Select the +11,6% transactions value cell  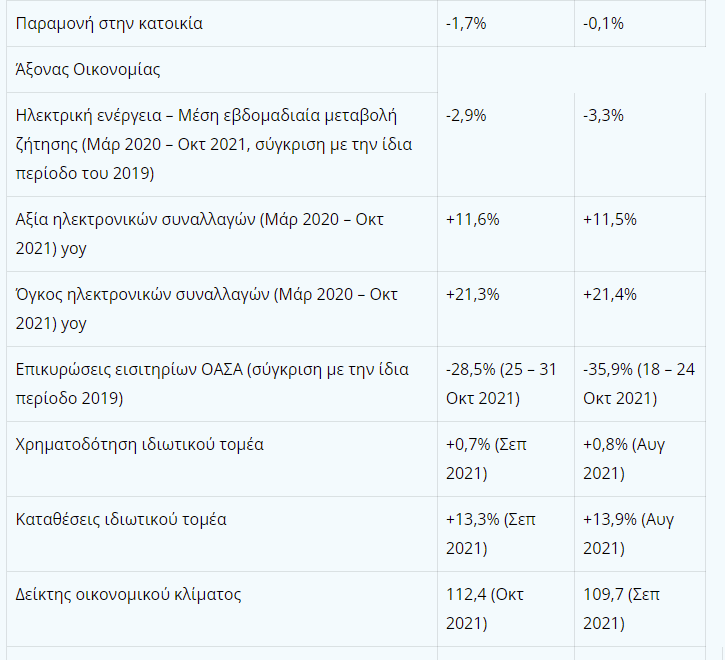(x=473, y=219)
